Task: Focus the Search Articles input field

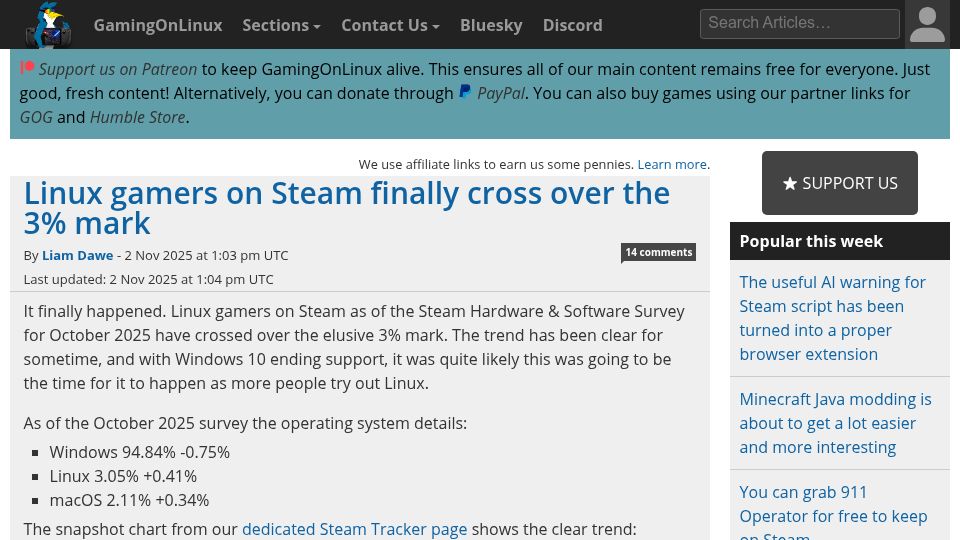Action: 800,23
